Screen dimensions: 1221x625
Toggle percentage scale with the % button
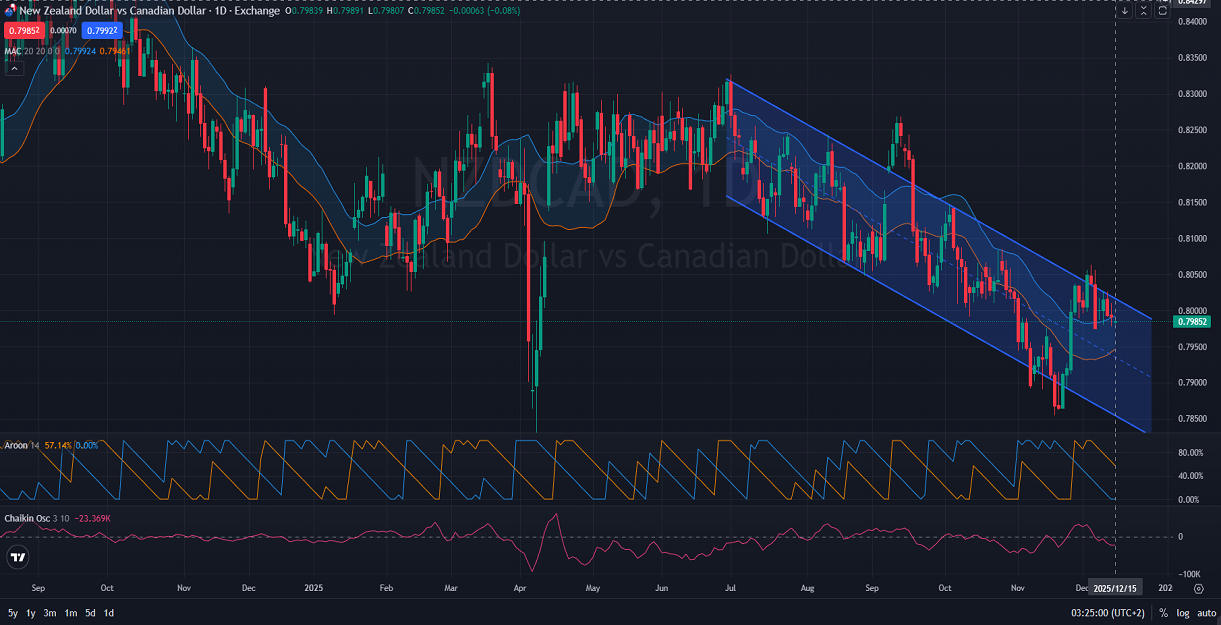(1161, 611)
